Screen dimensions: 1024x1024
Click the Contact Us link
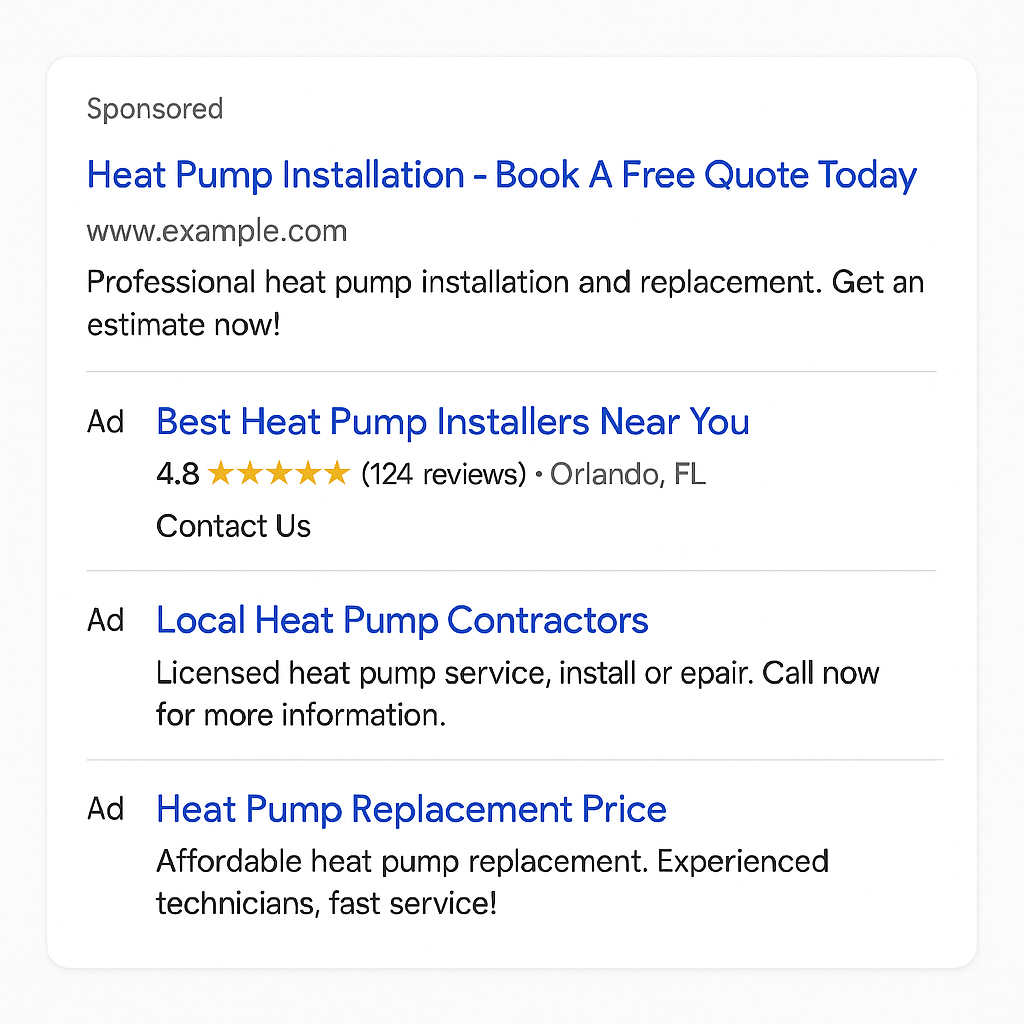pos(232,525)
